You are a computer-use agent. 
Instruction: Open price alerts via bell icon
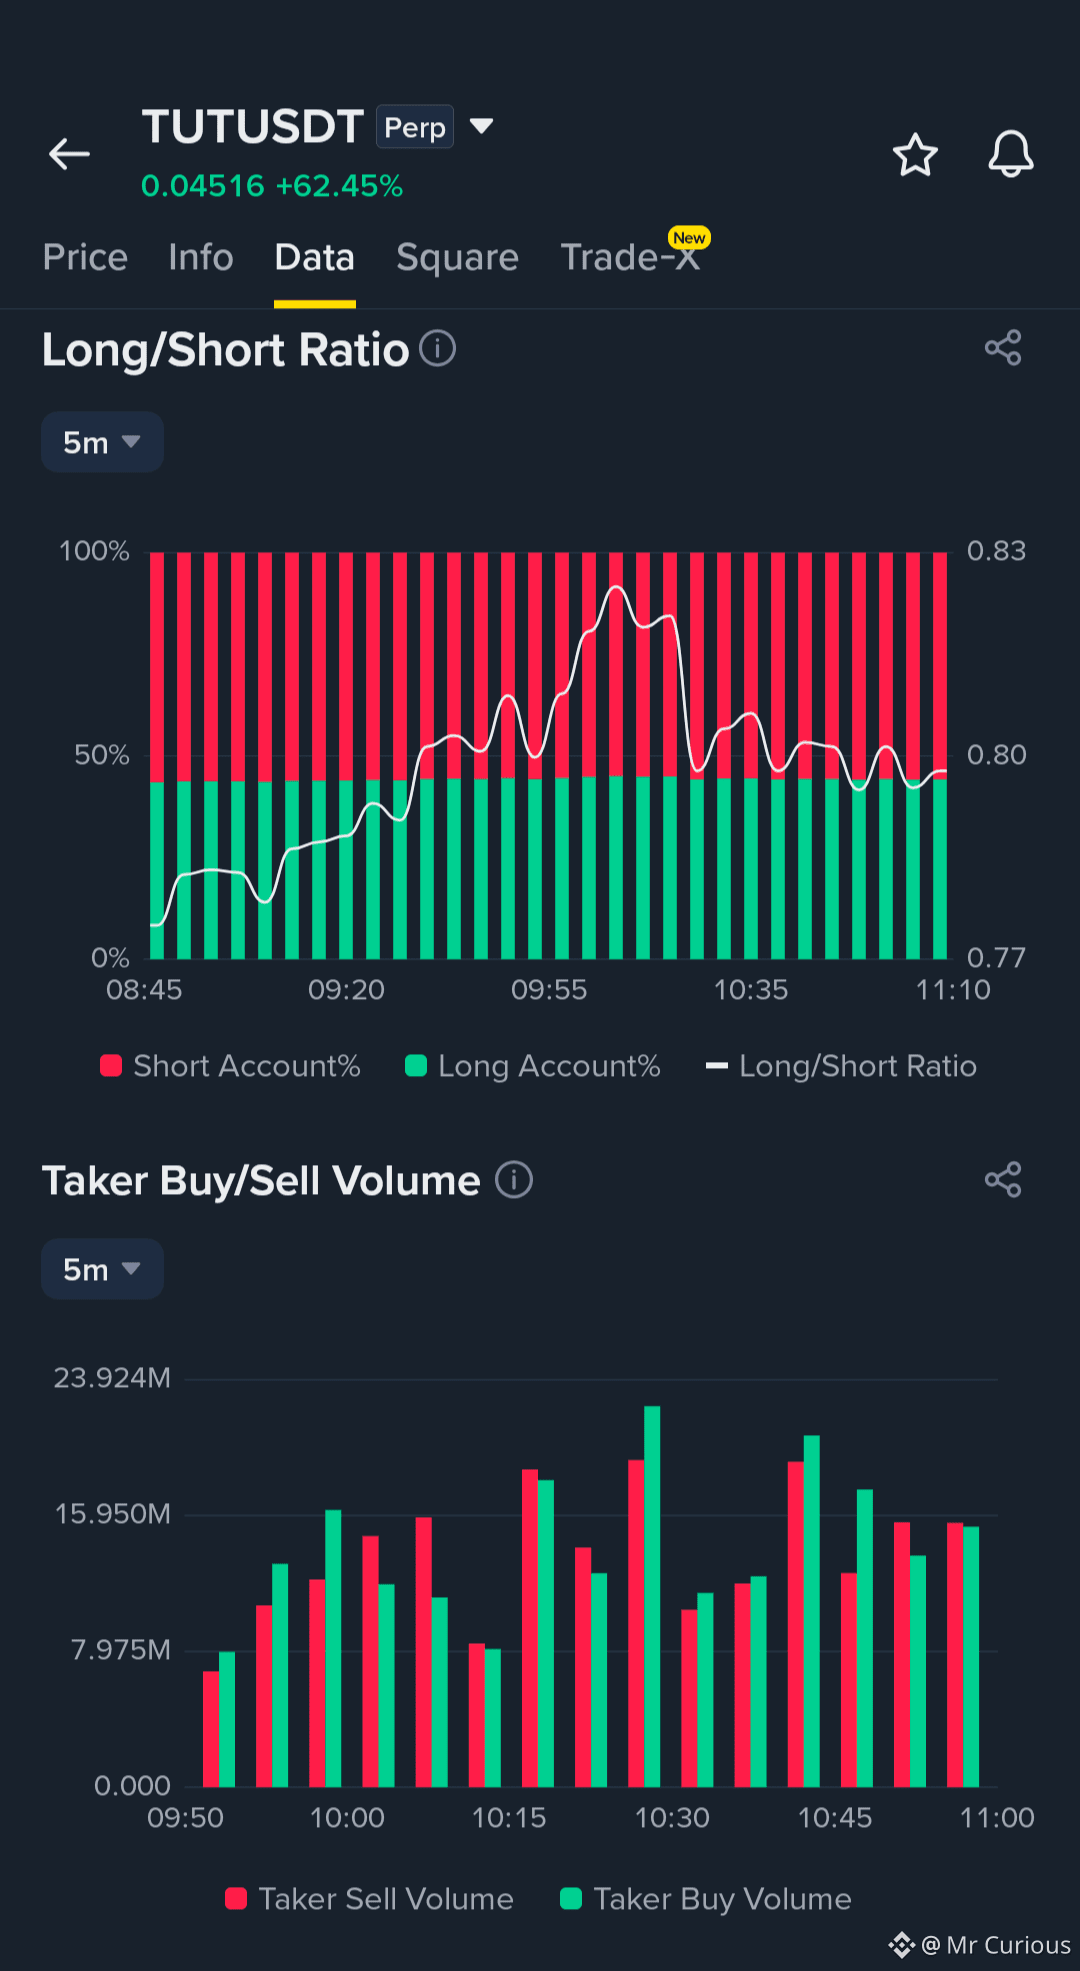1011,154
